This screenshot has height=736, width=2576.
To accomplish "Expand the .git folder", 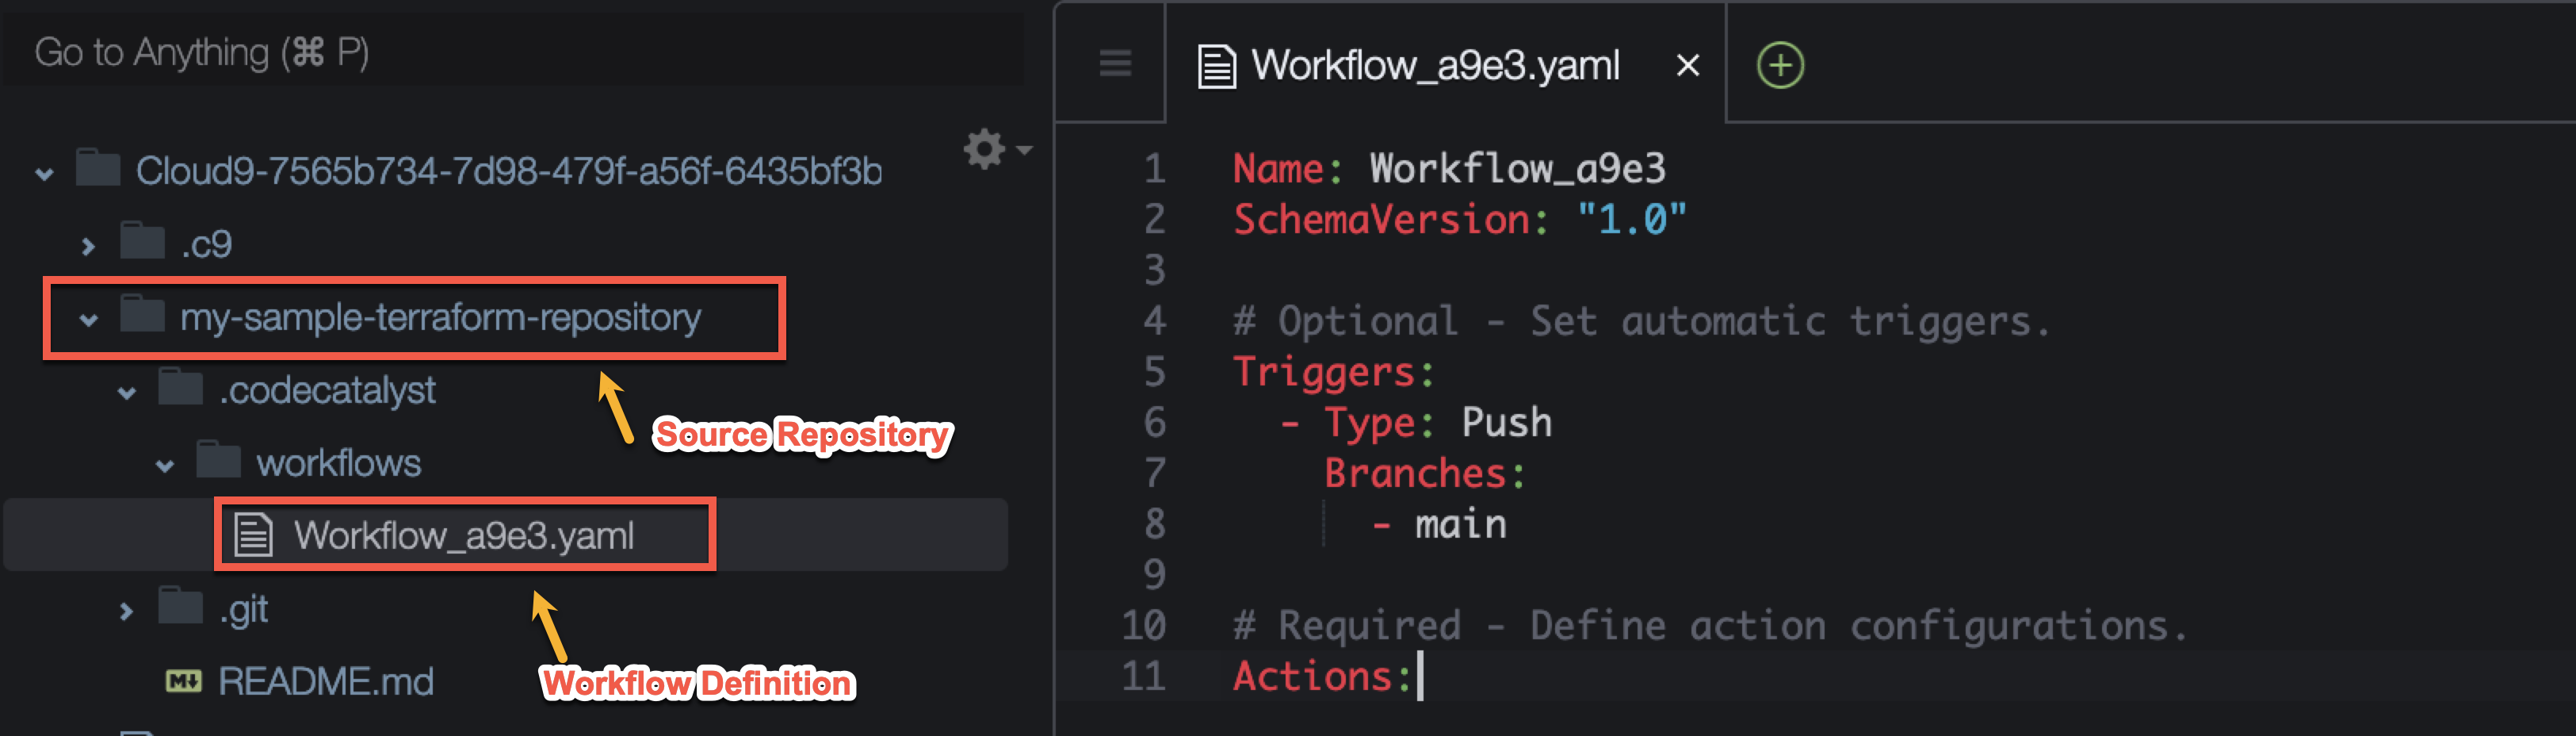I will point(126,609).
